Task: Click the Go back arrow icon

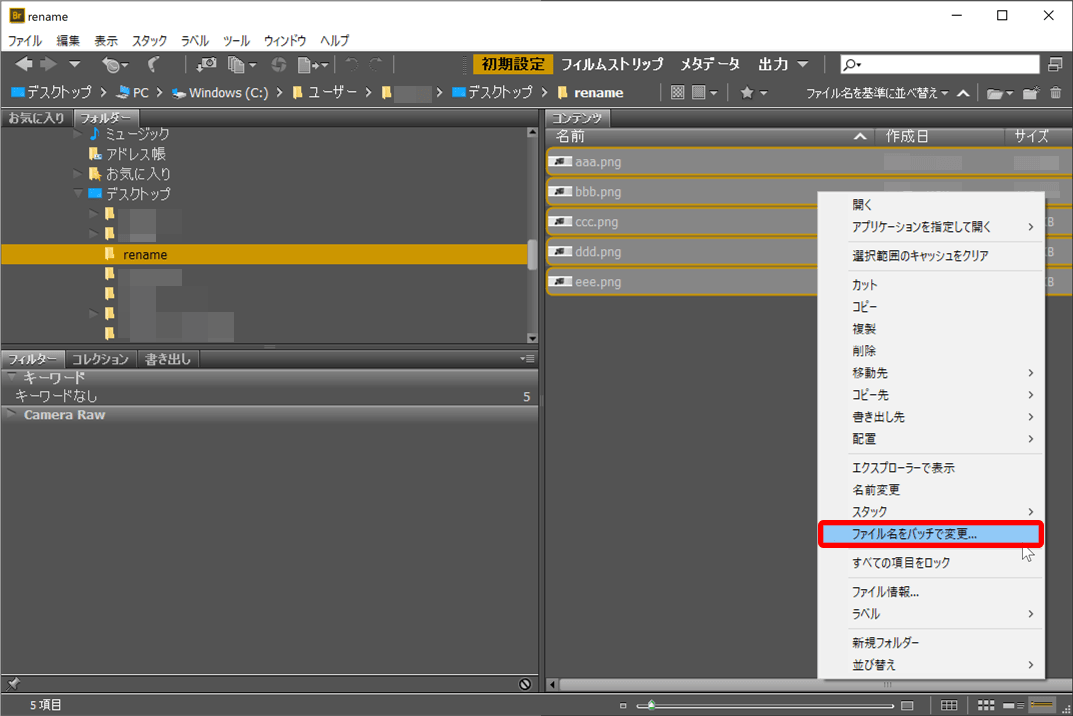Action: pos(24,64)
